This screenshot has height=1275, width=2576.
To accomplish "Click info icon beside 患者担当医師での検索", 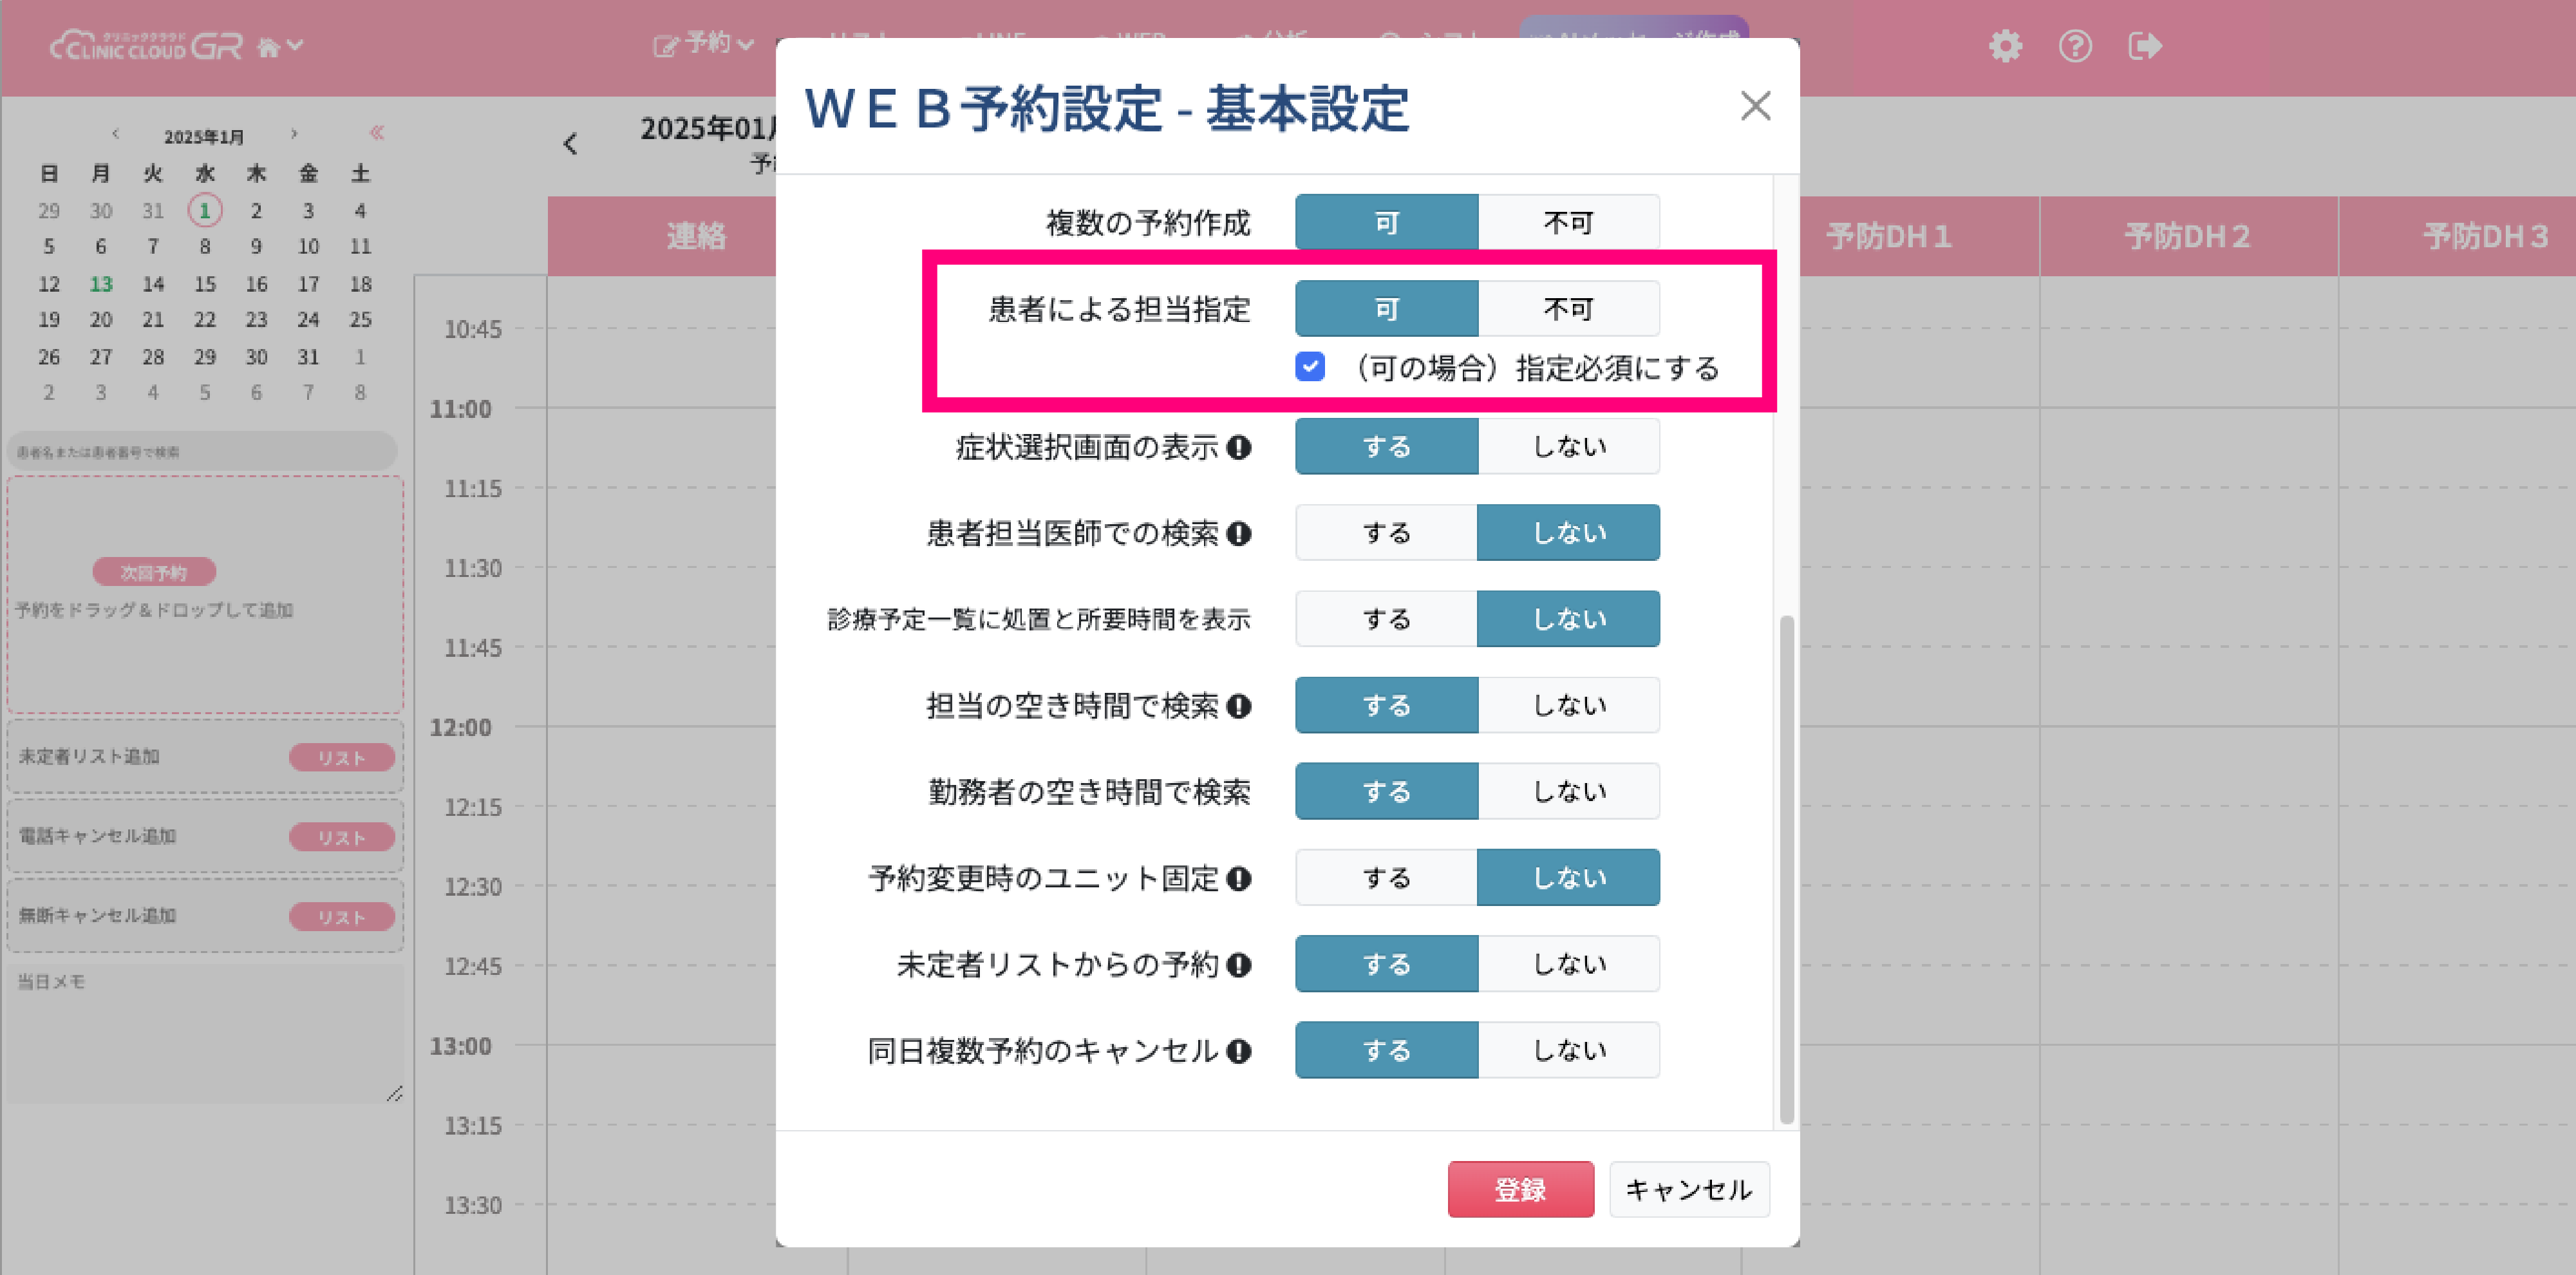I will point(1239,534).
